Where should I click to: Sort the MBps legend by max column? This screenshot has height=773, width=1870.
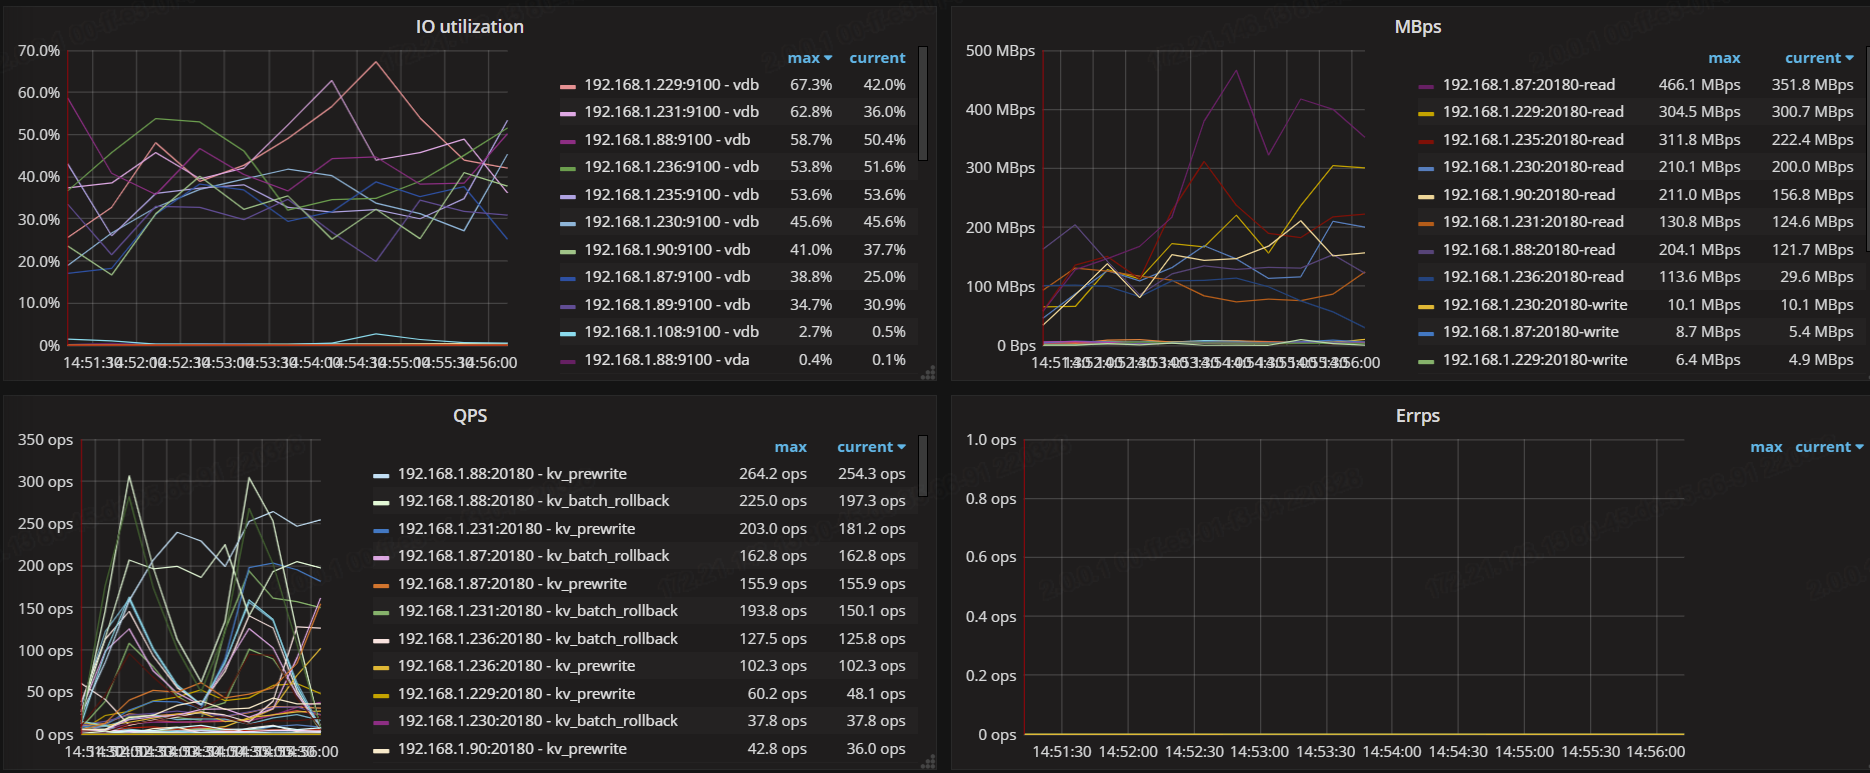click(1723, 58)
